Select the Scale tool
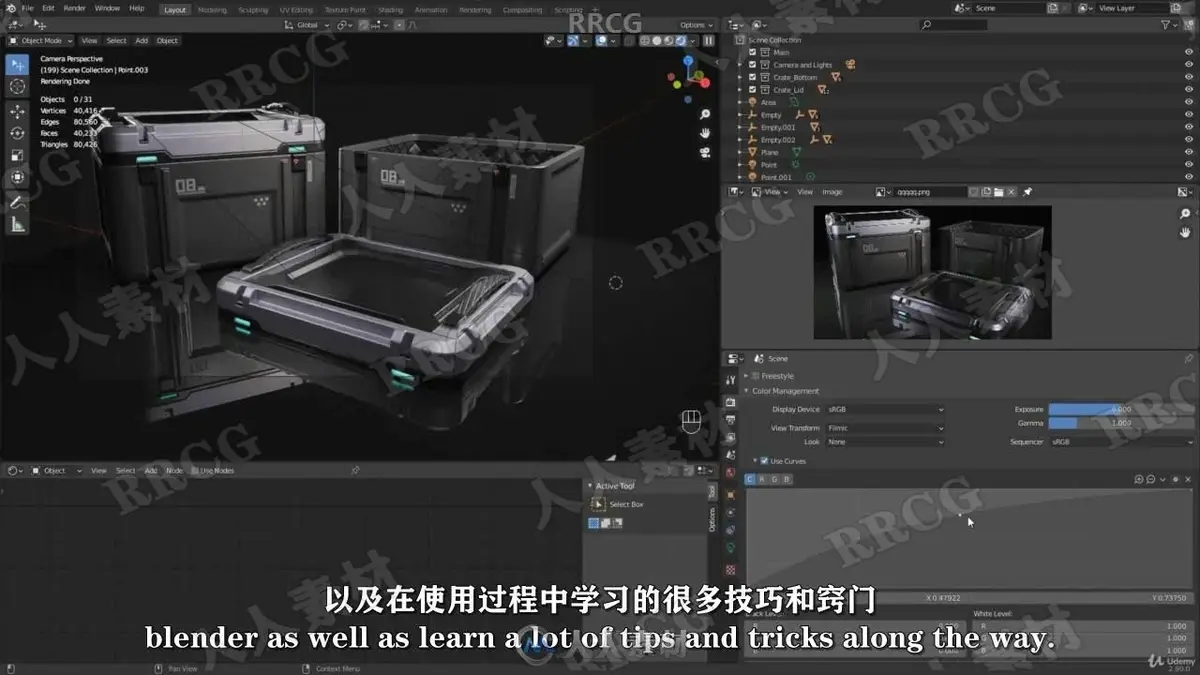This screenshot has height=675, width=1200. 17,155
